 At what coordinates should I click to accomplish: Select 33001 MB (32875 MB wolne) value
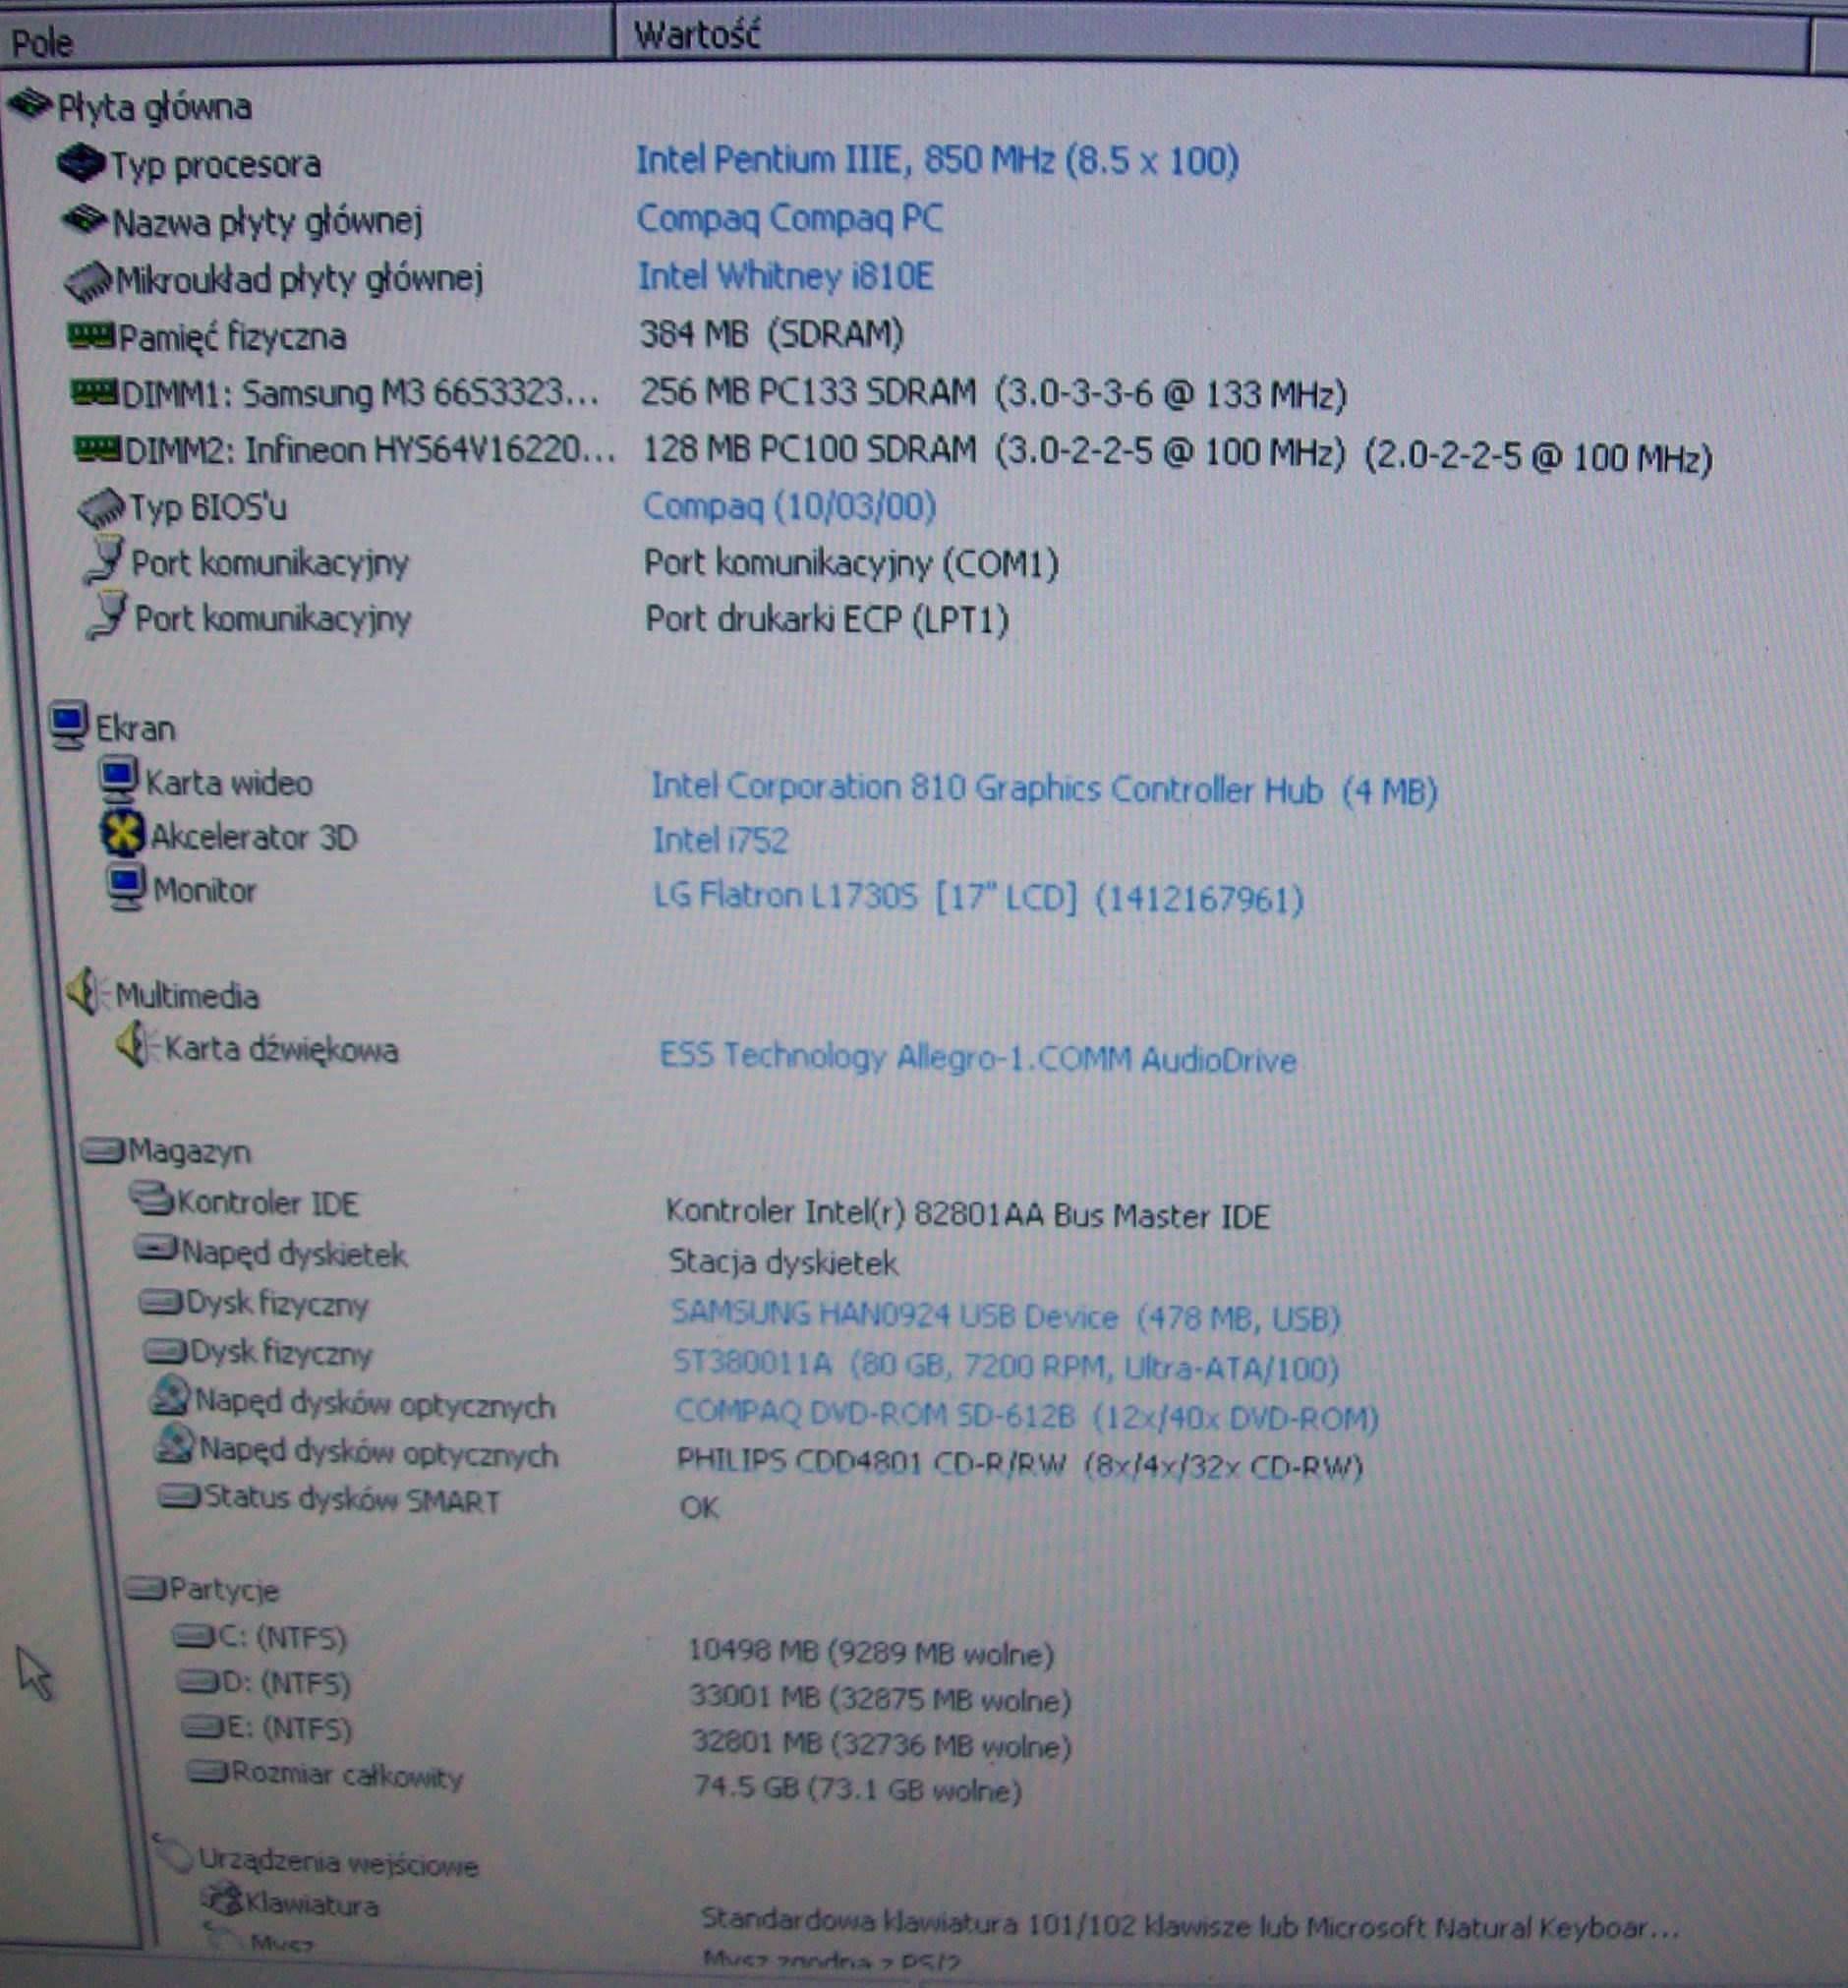click(880, 1699)
